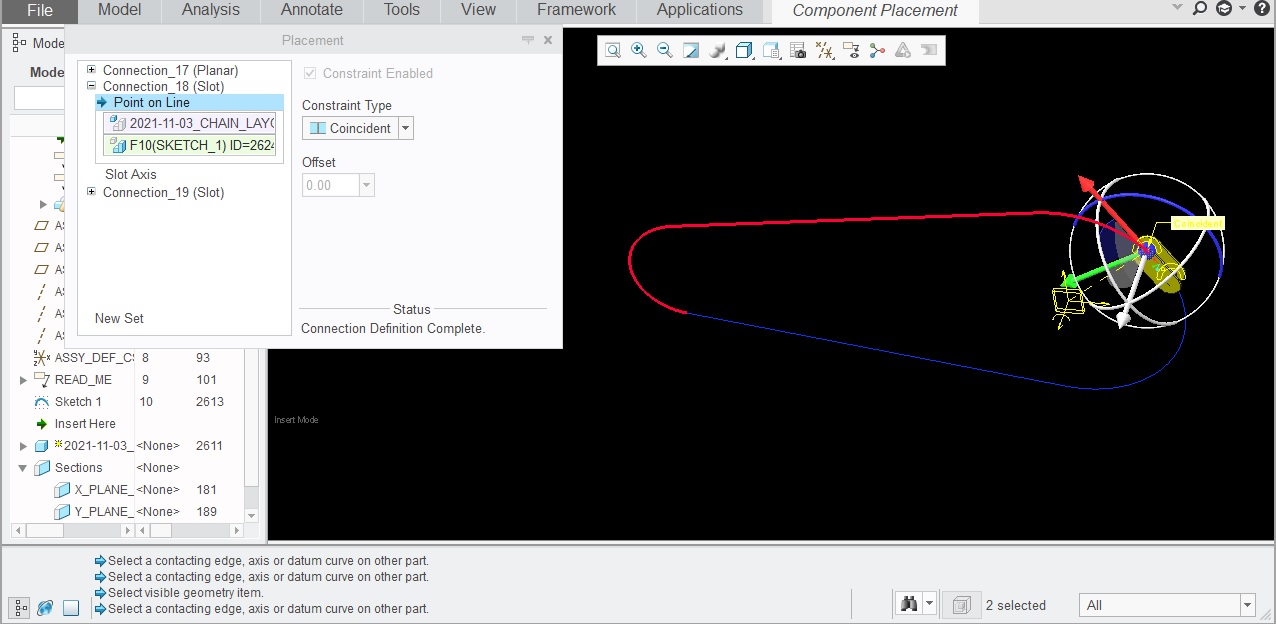Click the annotation display eye icon
Screen dimensions: 1276x624
[x=852, y=49]
